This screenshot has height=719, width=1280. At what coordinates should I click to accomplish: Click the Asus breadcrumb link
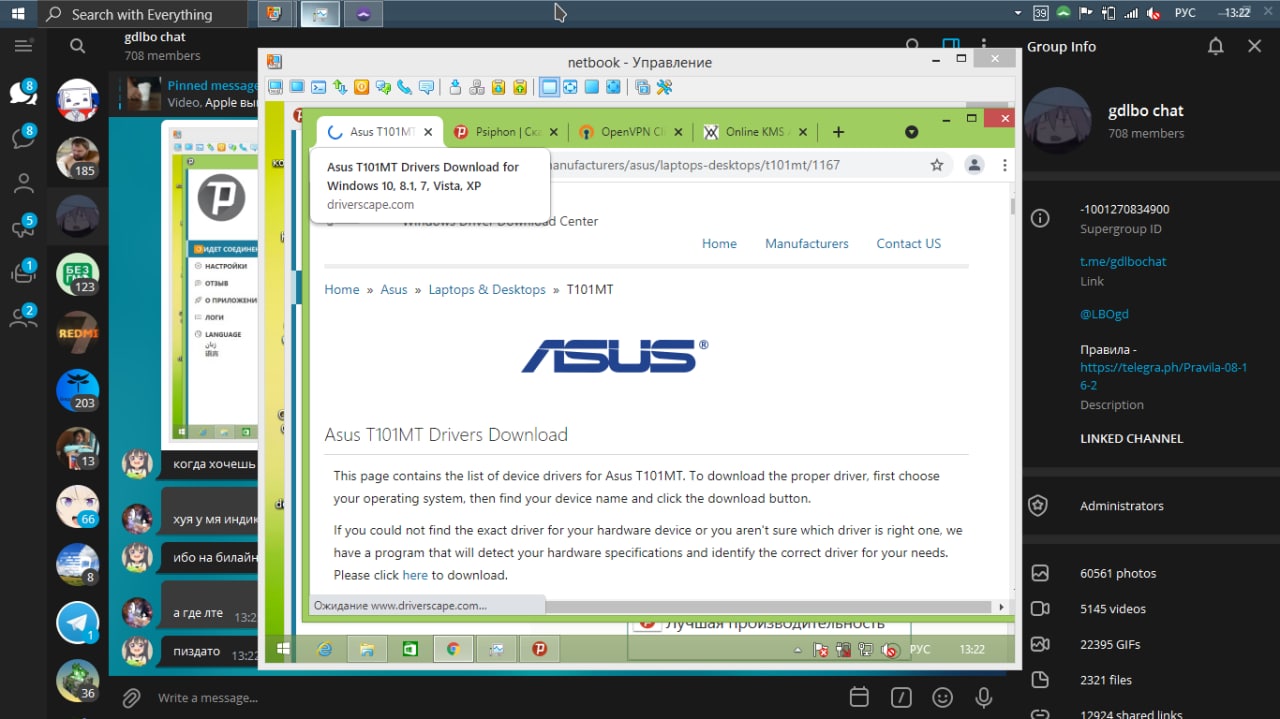pos(394,289)
